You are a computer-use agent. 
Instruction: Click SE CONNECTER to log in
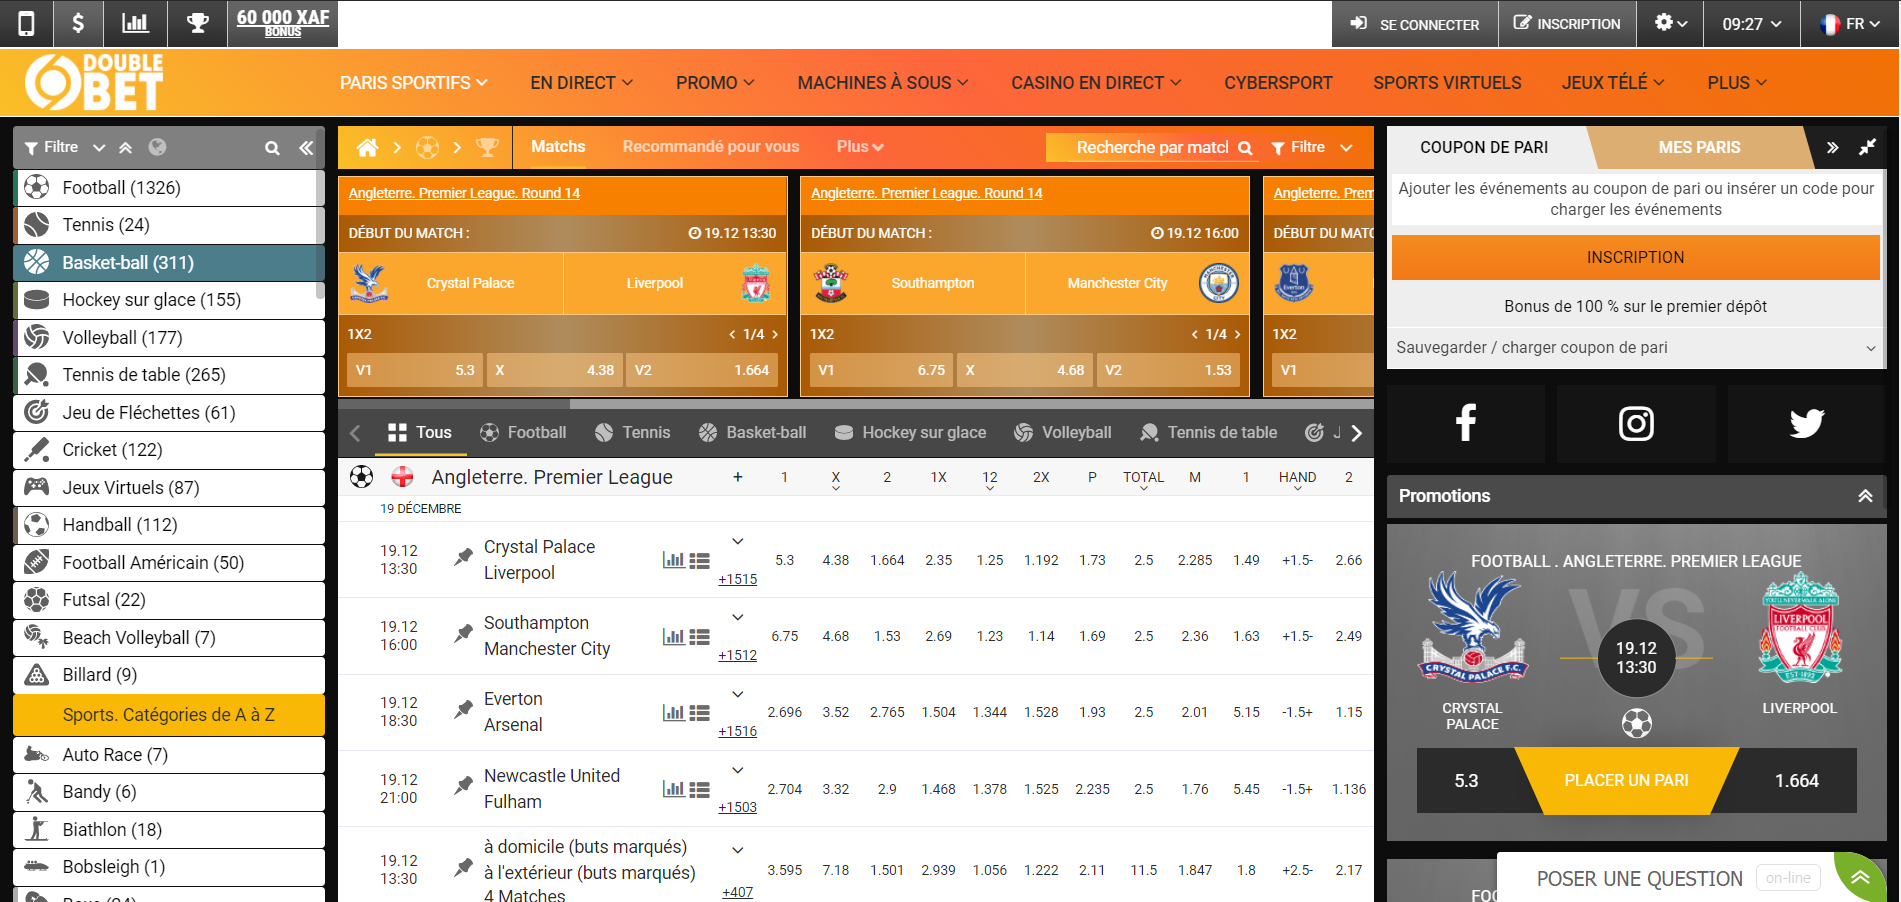[1415, 24]
